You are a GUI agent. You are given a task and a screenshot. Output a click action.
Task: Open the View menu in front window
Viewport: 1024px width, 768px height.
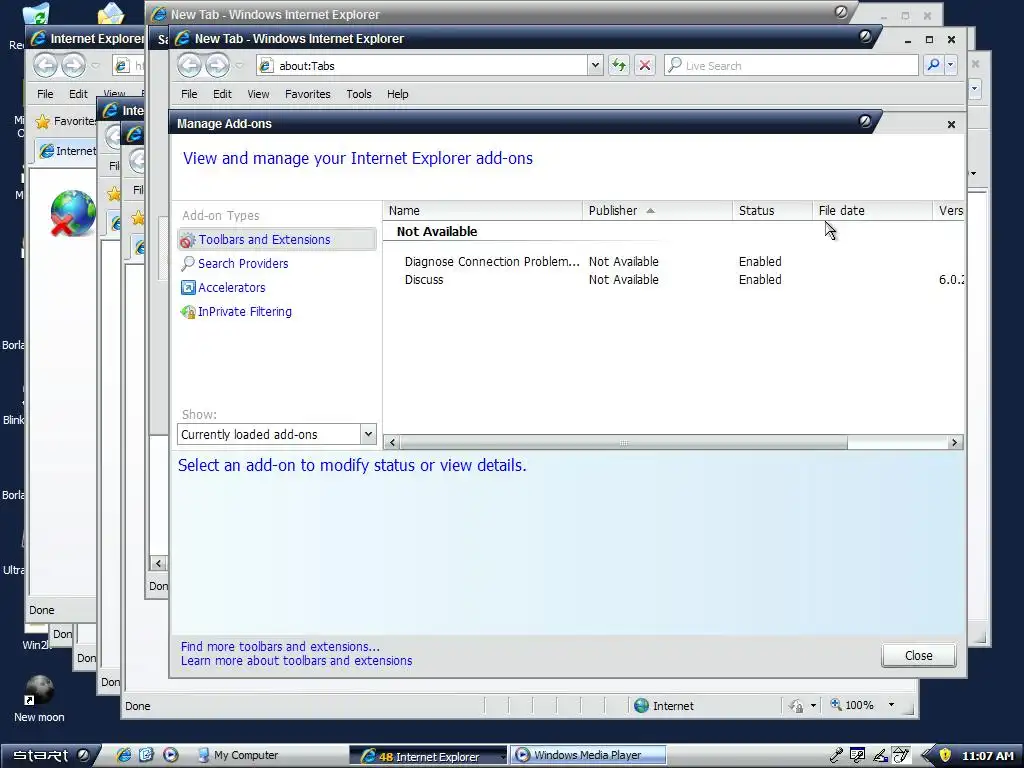click(x=258, y=94)
